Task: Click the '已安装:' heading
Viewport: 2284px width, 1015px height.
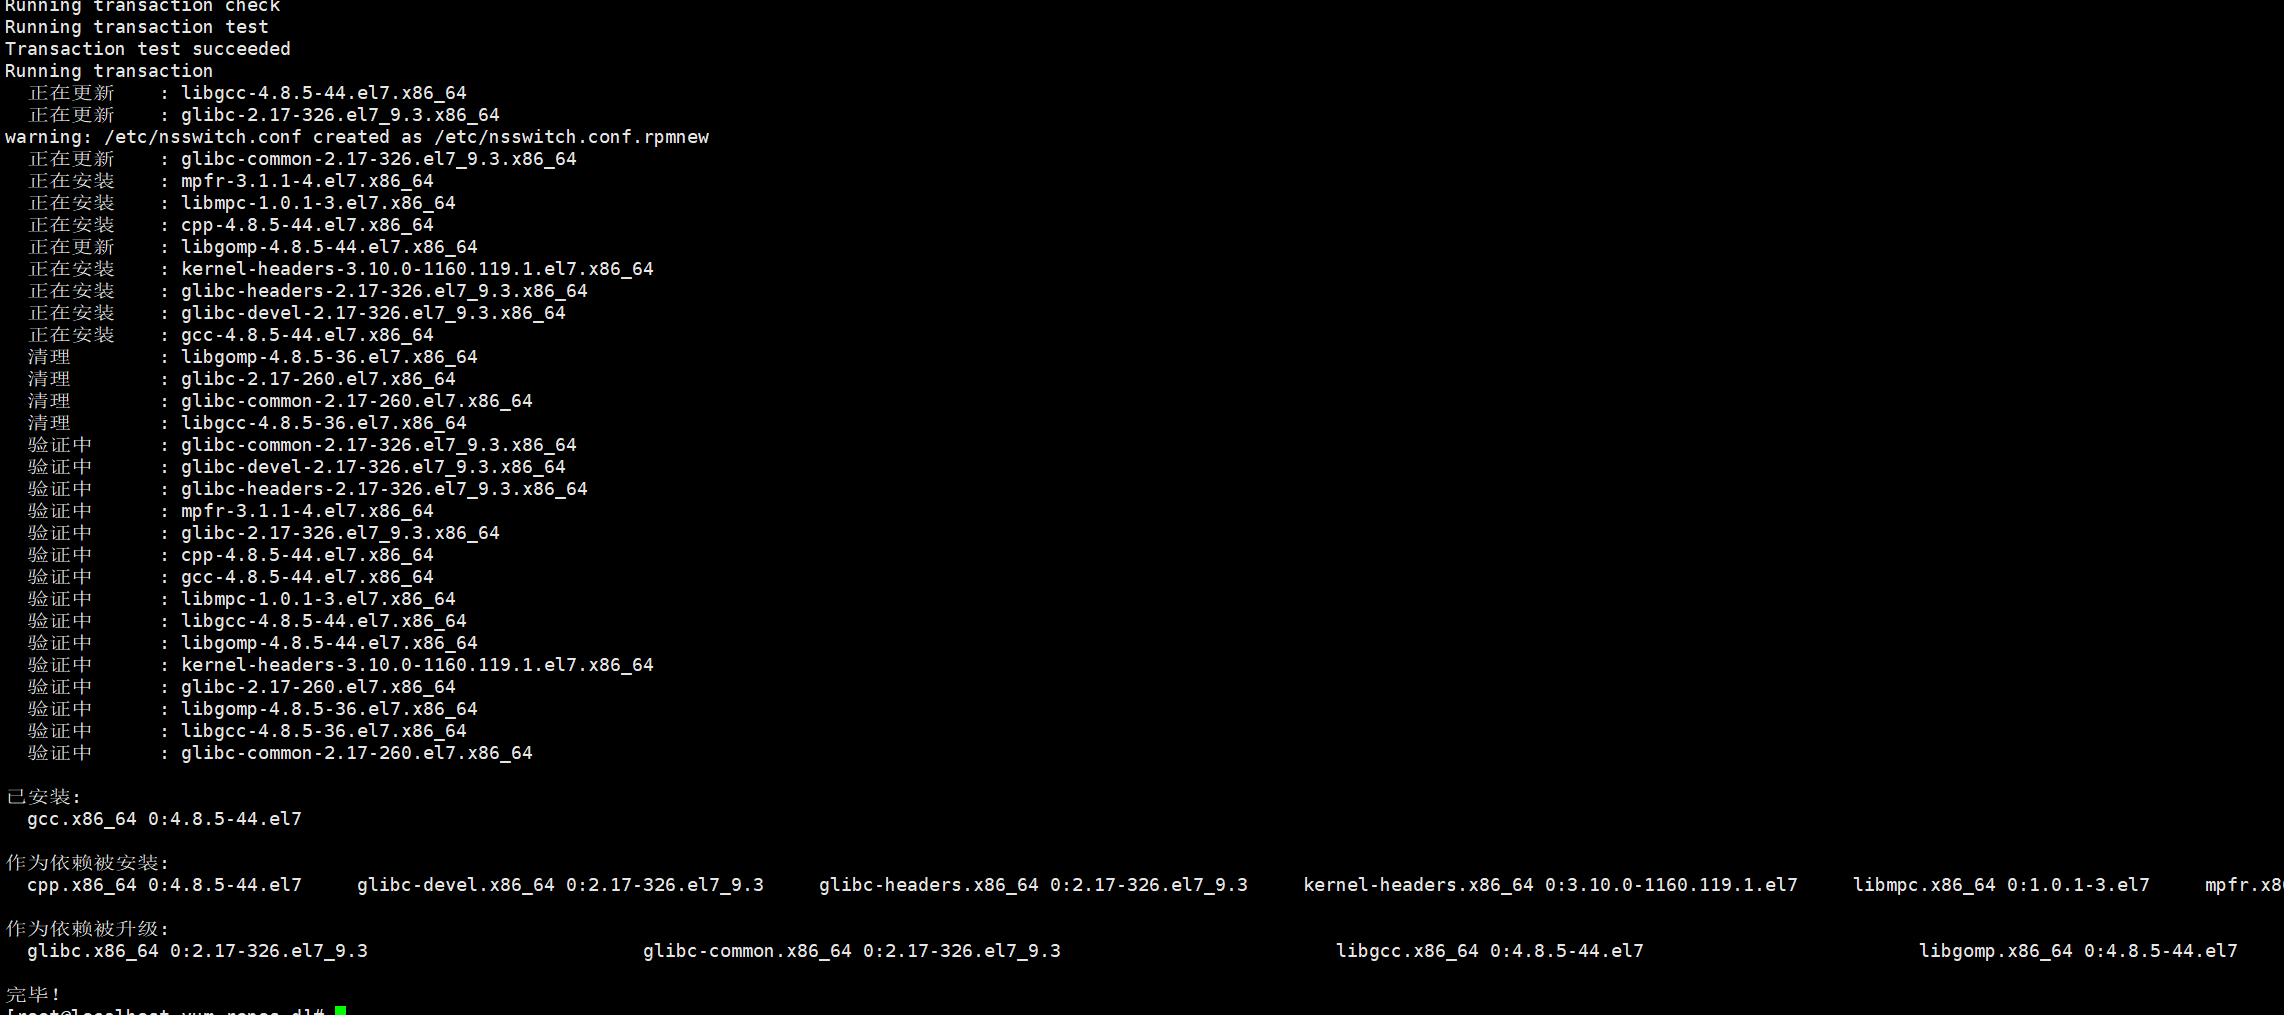Action: (43, 797)
